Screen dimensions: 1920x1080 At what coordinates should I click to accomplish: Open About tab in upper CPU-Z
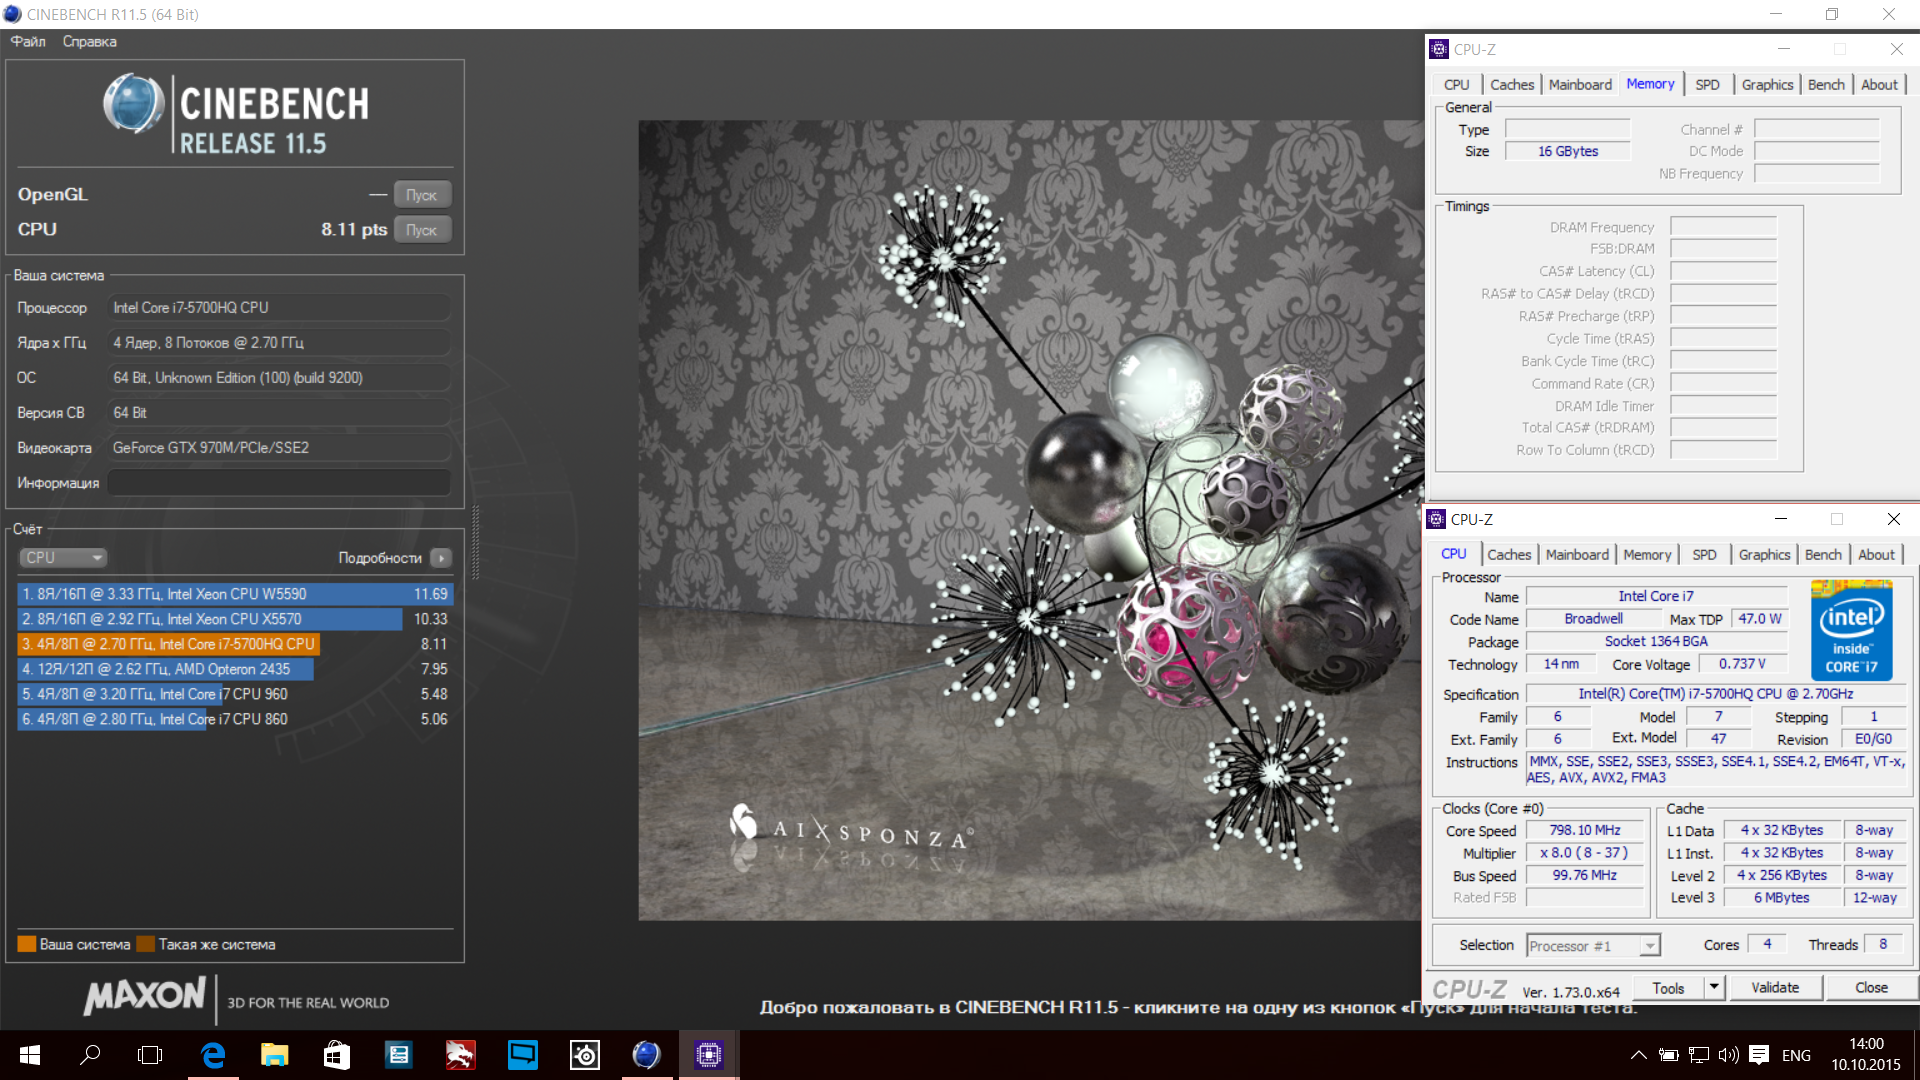(1879, 85)
